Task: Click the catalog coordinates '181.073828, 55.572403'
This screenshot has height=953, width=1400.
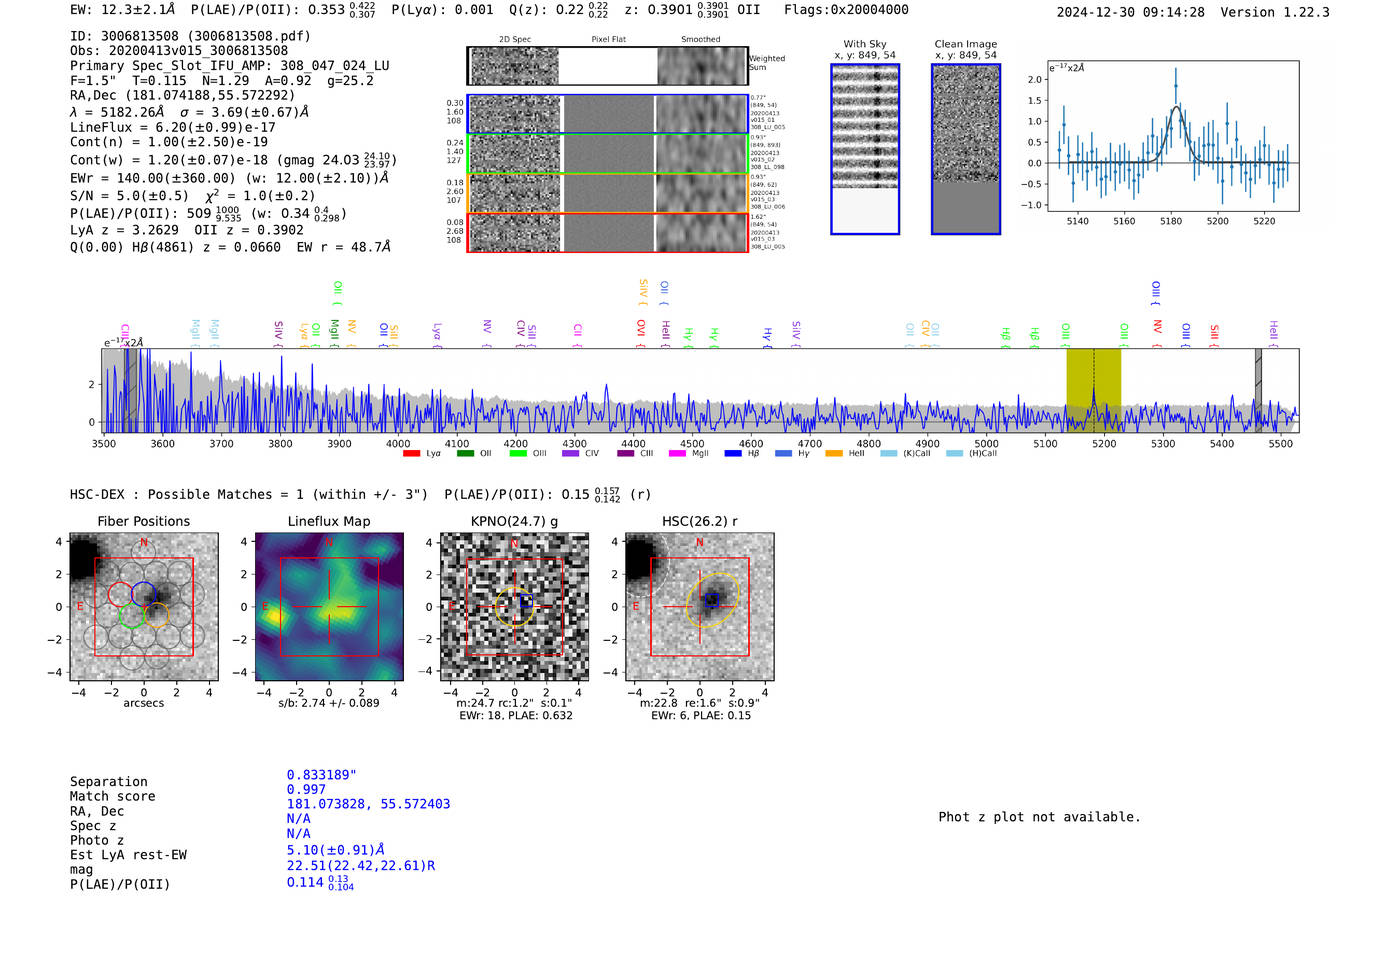Action: tap(368, 804)
